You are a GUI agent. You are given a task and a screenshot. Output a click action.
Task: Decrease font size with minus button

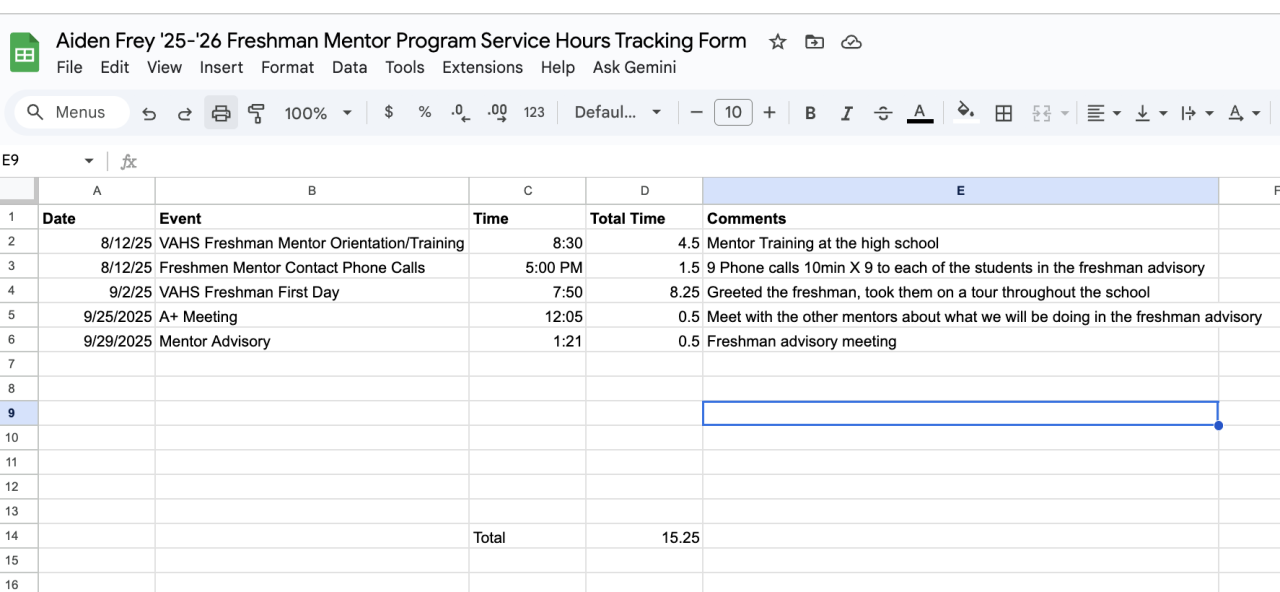697,112
